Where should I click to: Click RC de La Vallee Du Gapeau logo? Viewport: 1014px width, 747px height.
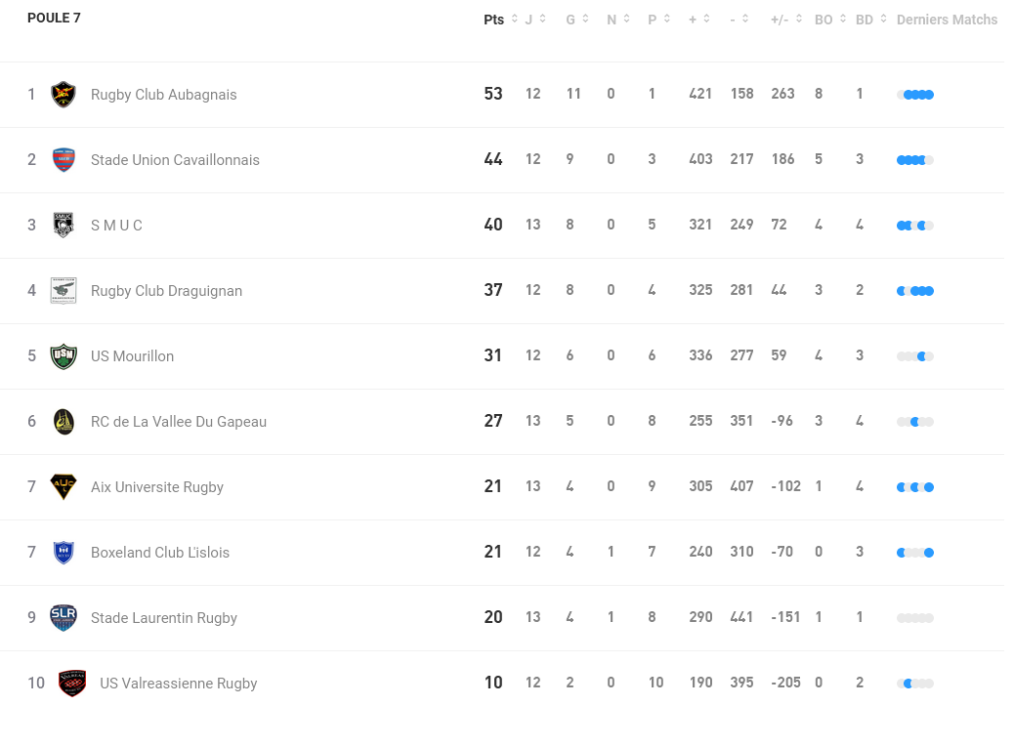coord(63,421)
